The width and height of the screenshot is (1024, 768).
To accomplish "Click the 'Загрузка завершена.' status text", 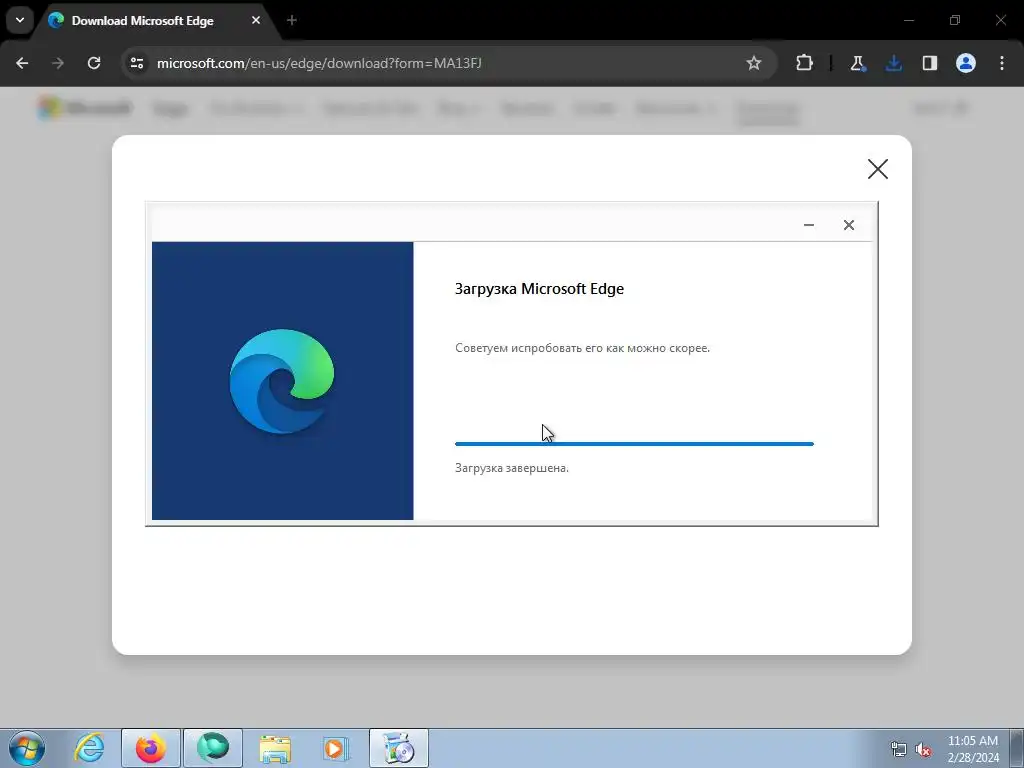I will (x=512, y=468).
